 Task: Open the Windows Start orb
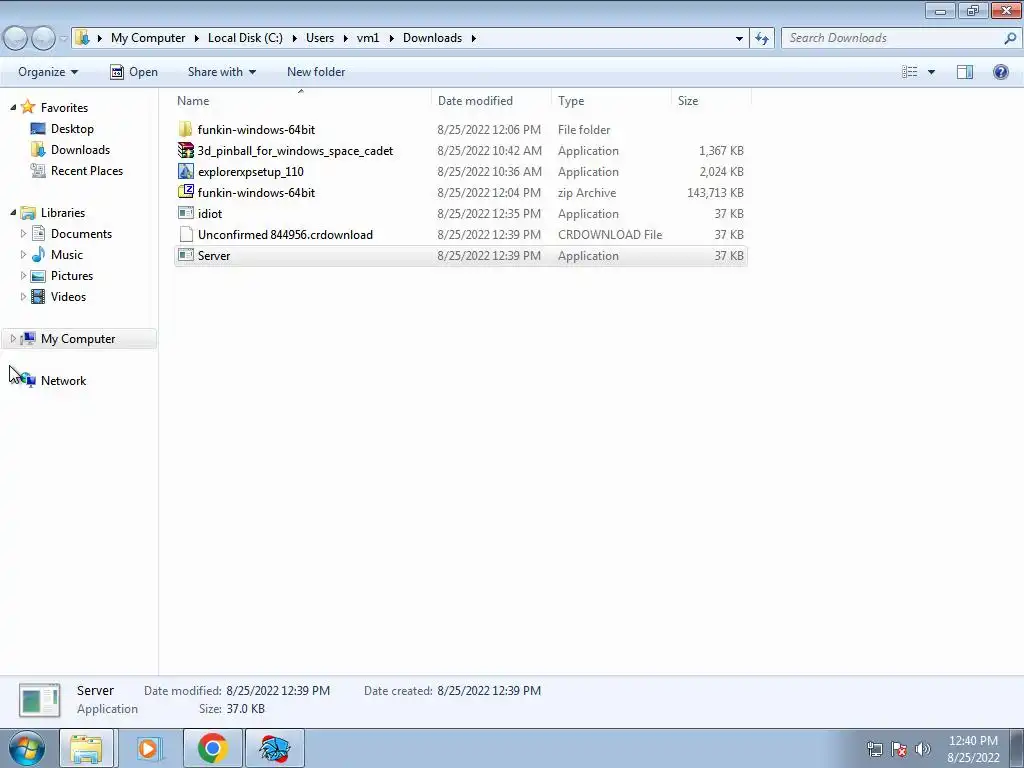27,748
